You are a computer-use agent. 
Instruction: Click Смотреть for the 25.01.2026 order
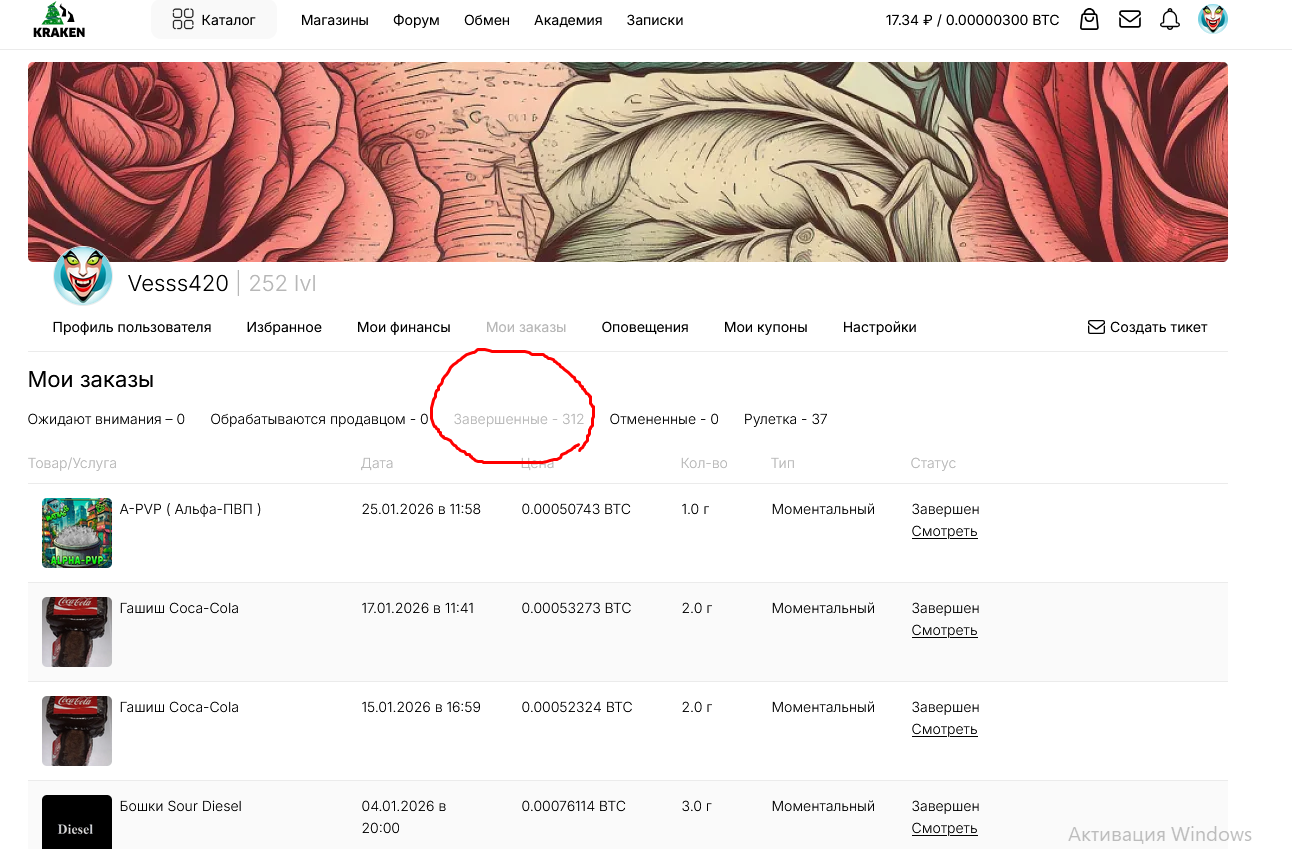pos(944,531)
